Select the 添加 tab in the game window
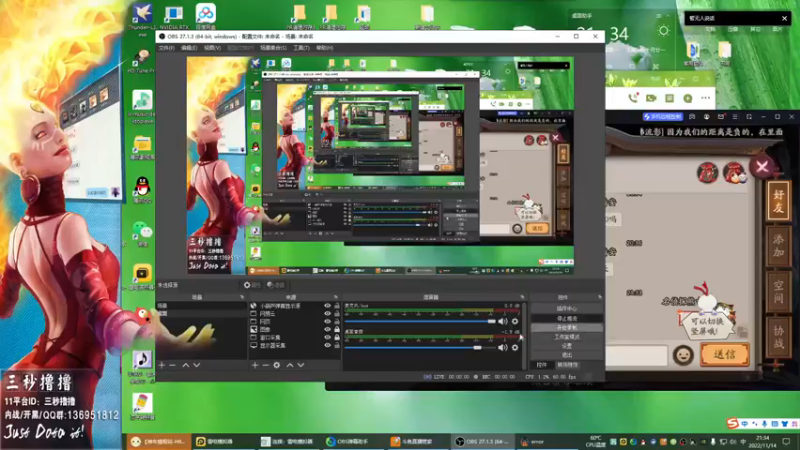Screen dimensions: 800x450 click(778, 246)
